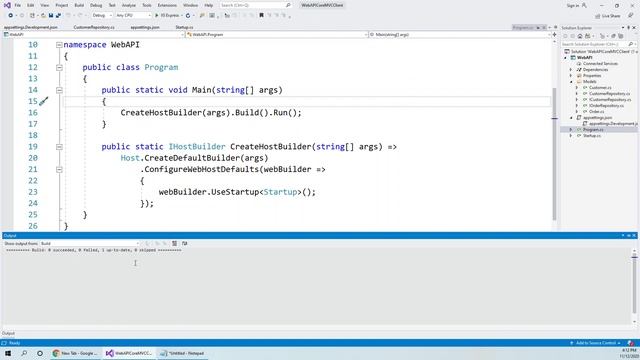Open the Any CPU platform dropdown
Screen dimensions: 640x360
133,16
